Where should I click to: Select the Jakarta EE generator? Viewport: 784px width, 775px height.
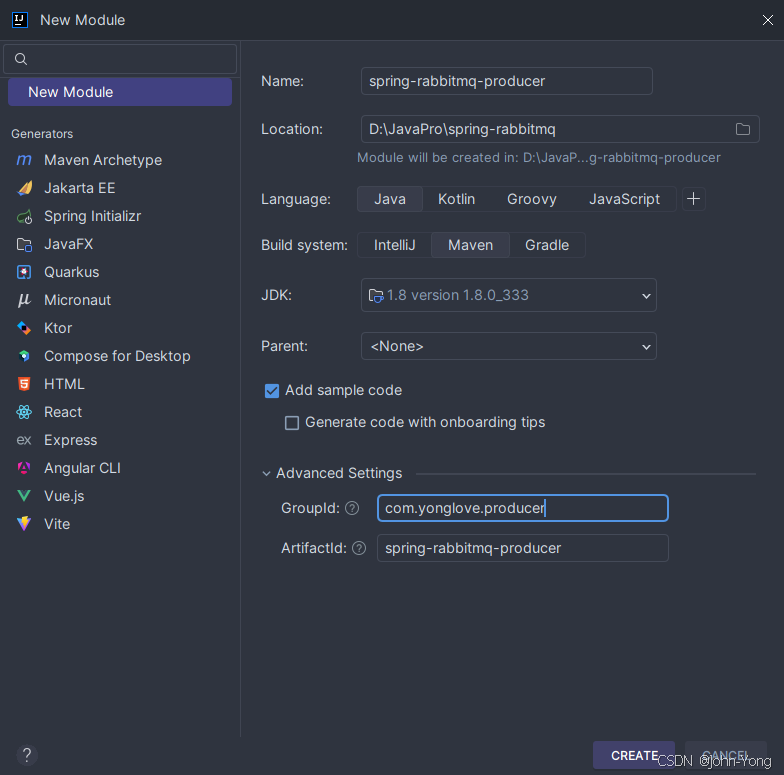(120, 188)
